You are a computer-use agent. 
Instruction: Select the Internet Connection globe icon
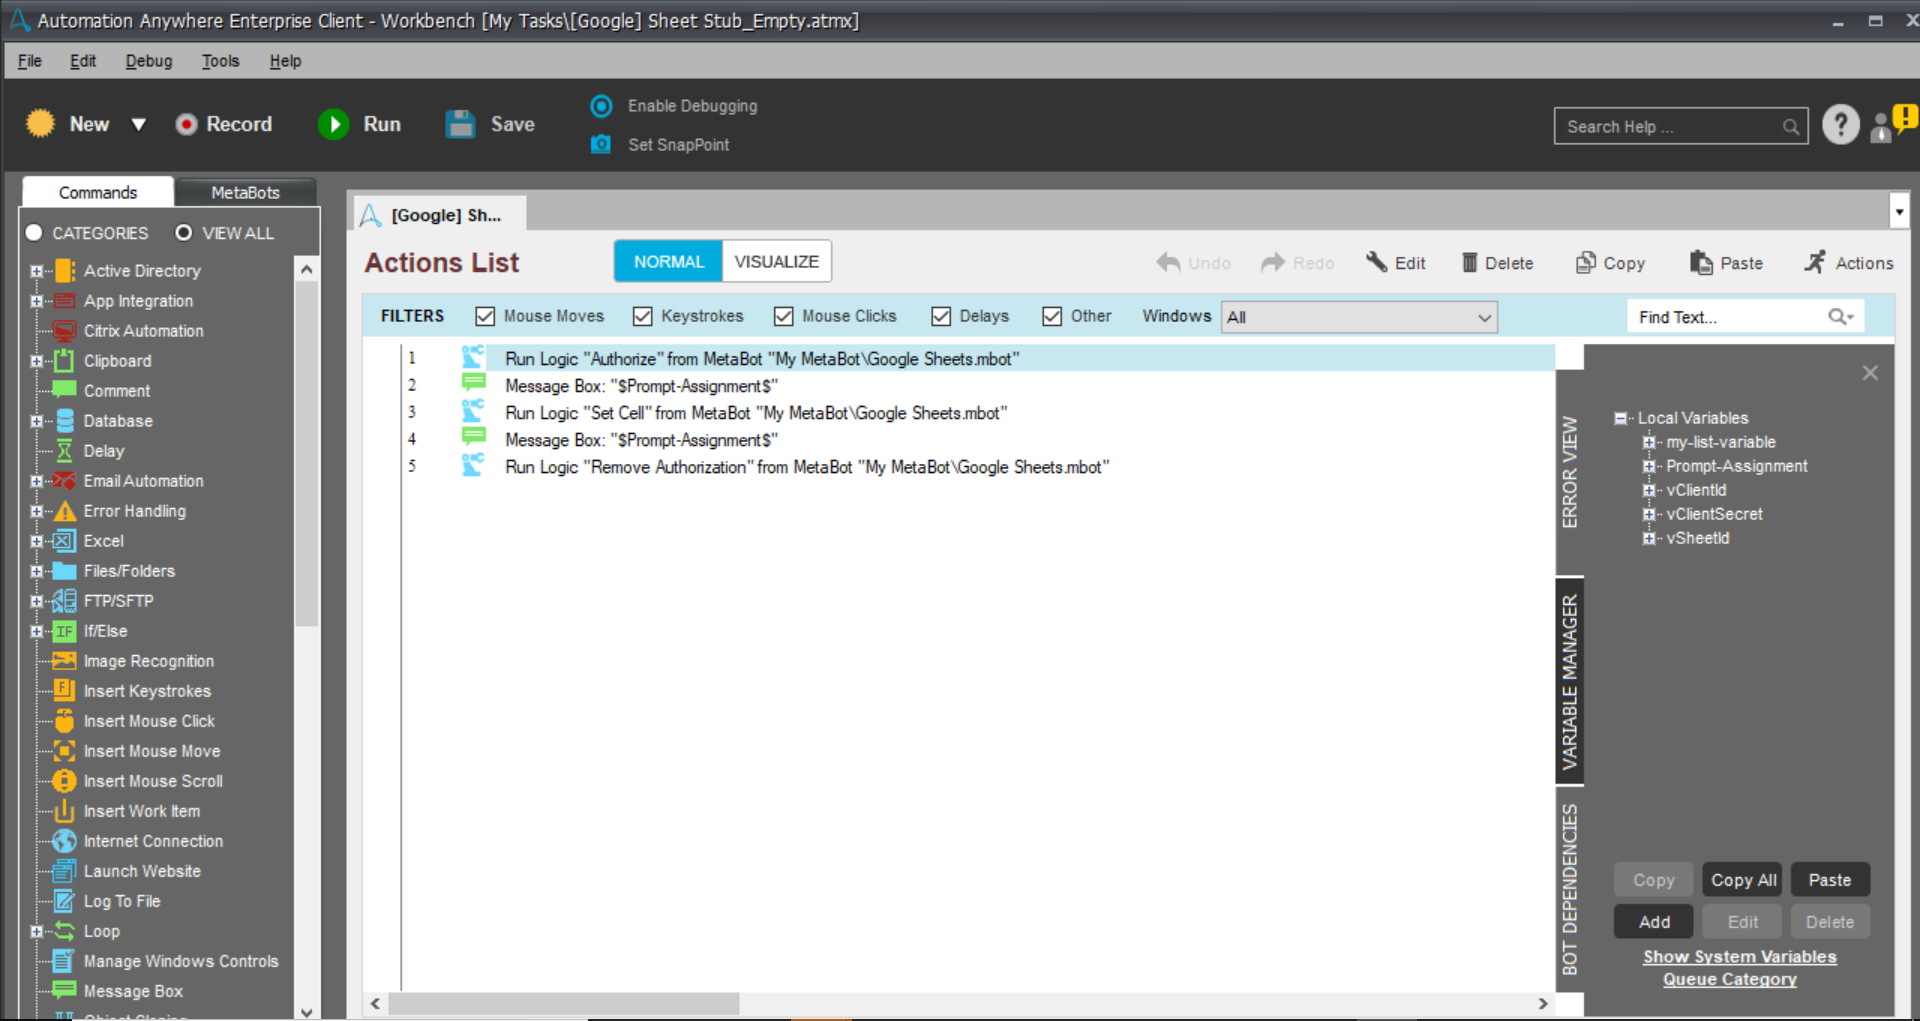(x=64, y=841)
